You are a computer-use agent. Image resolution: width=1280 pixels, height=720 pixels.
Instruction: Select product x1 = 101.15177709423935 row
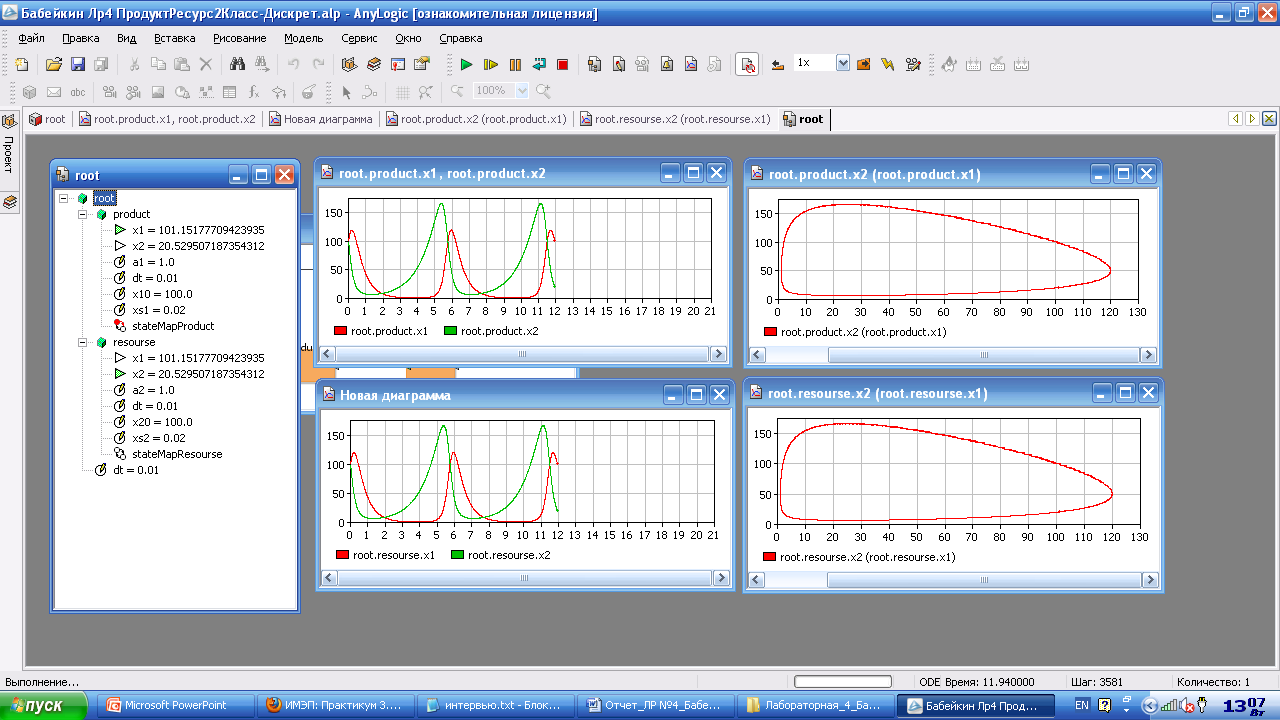tap(189, 230)
